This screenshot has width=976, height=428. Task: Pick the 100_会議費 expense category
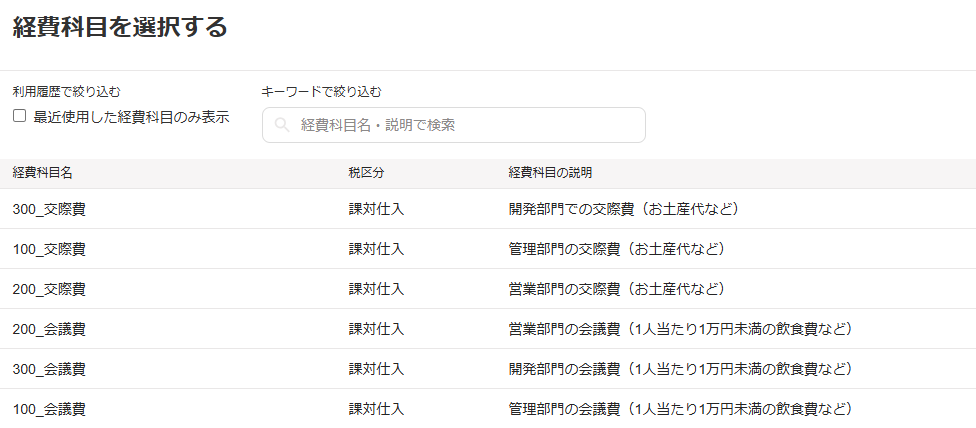coord(49,409)
